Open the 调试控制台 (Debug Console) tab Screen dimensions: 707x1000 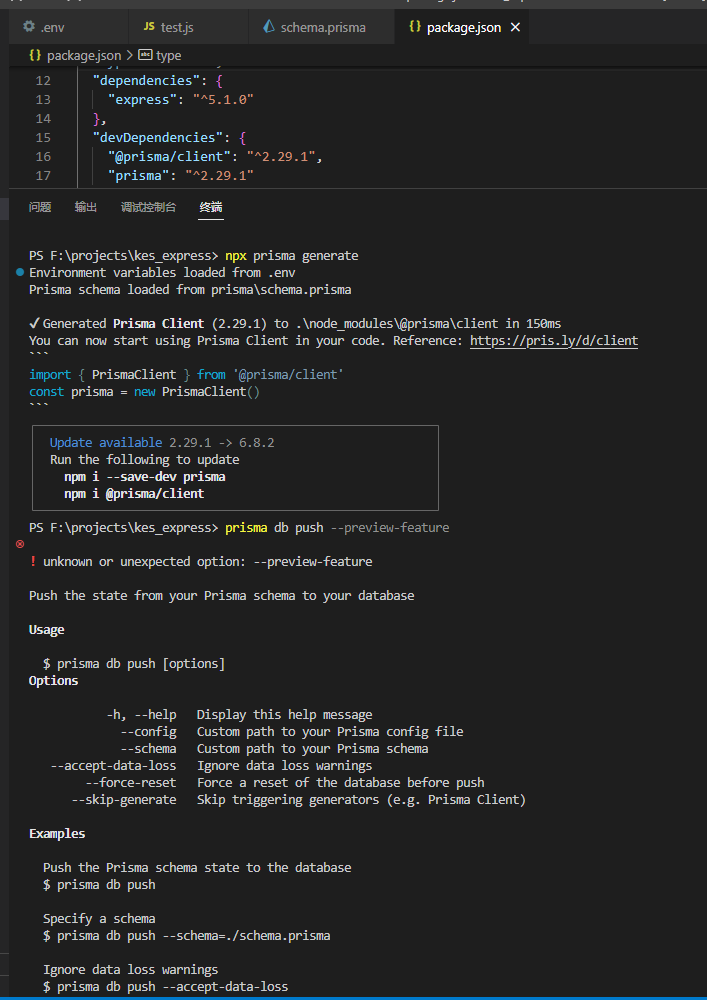tap(148, 207)
